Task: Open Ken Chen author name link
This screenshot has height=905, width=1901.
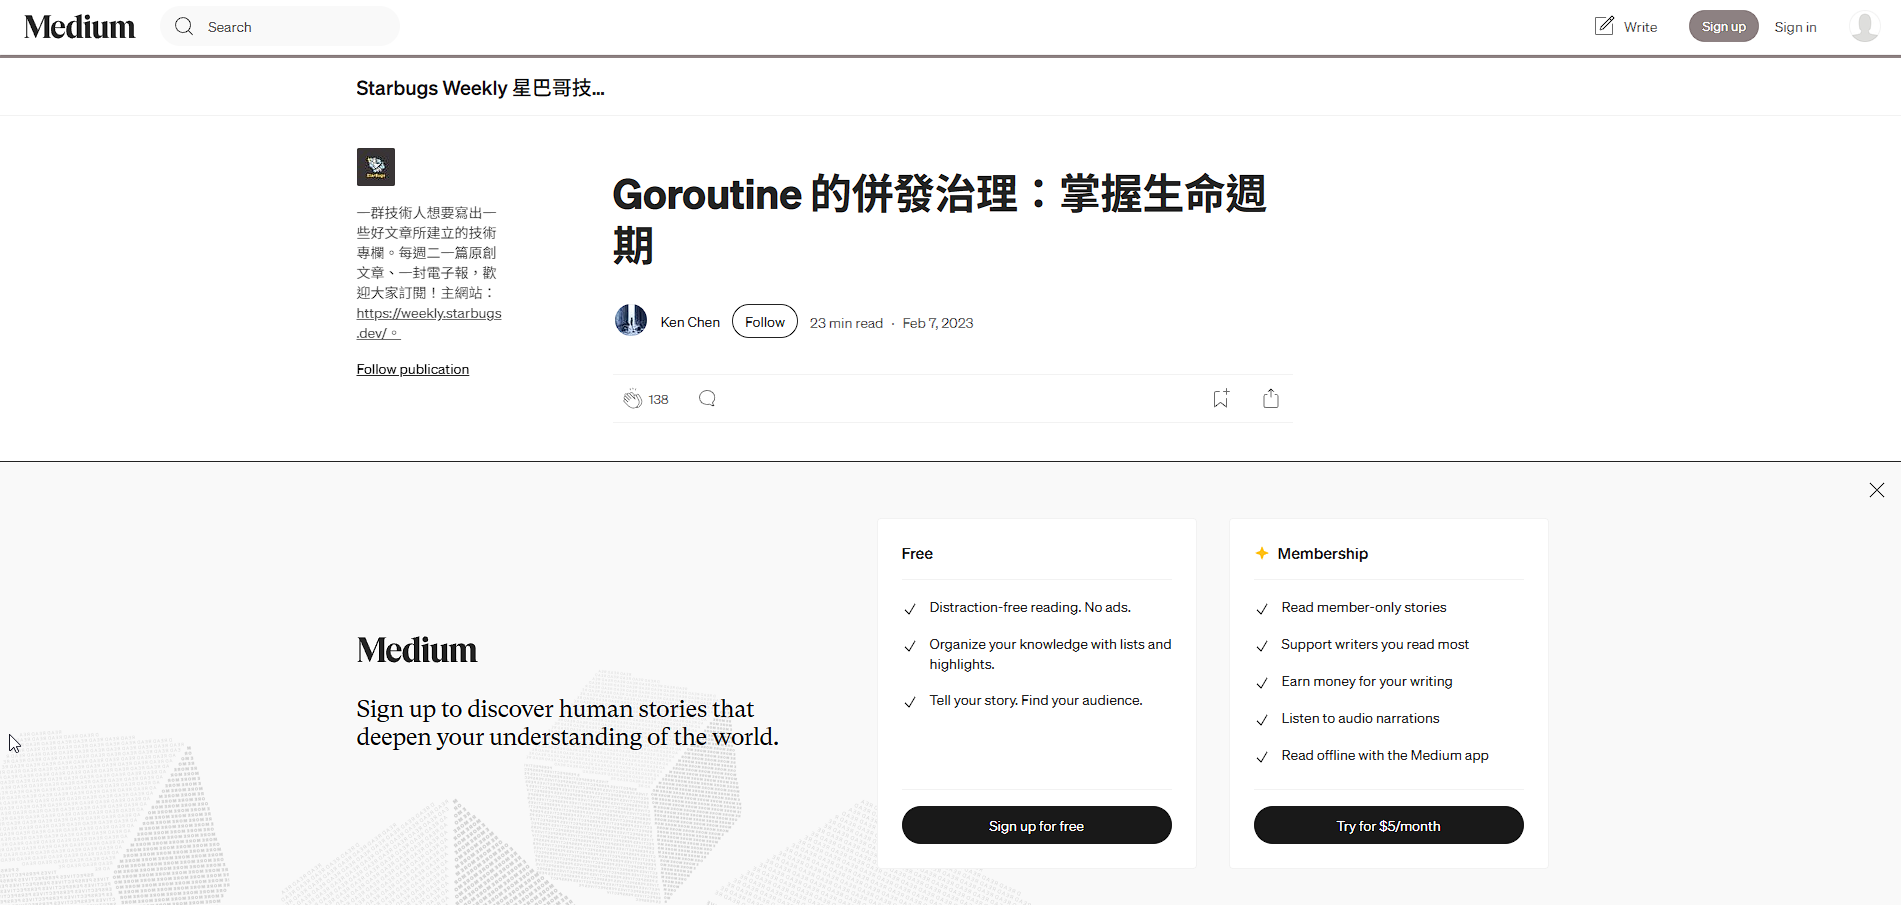Action: click(690, 322)
